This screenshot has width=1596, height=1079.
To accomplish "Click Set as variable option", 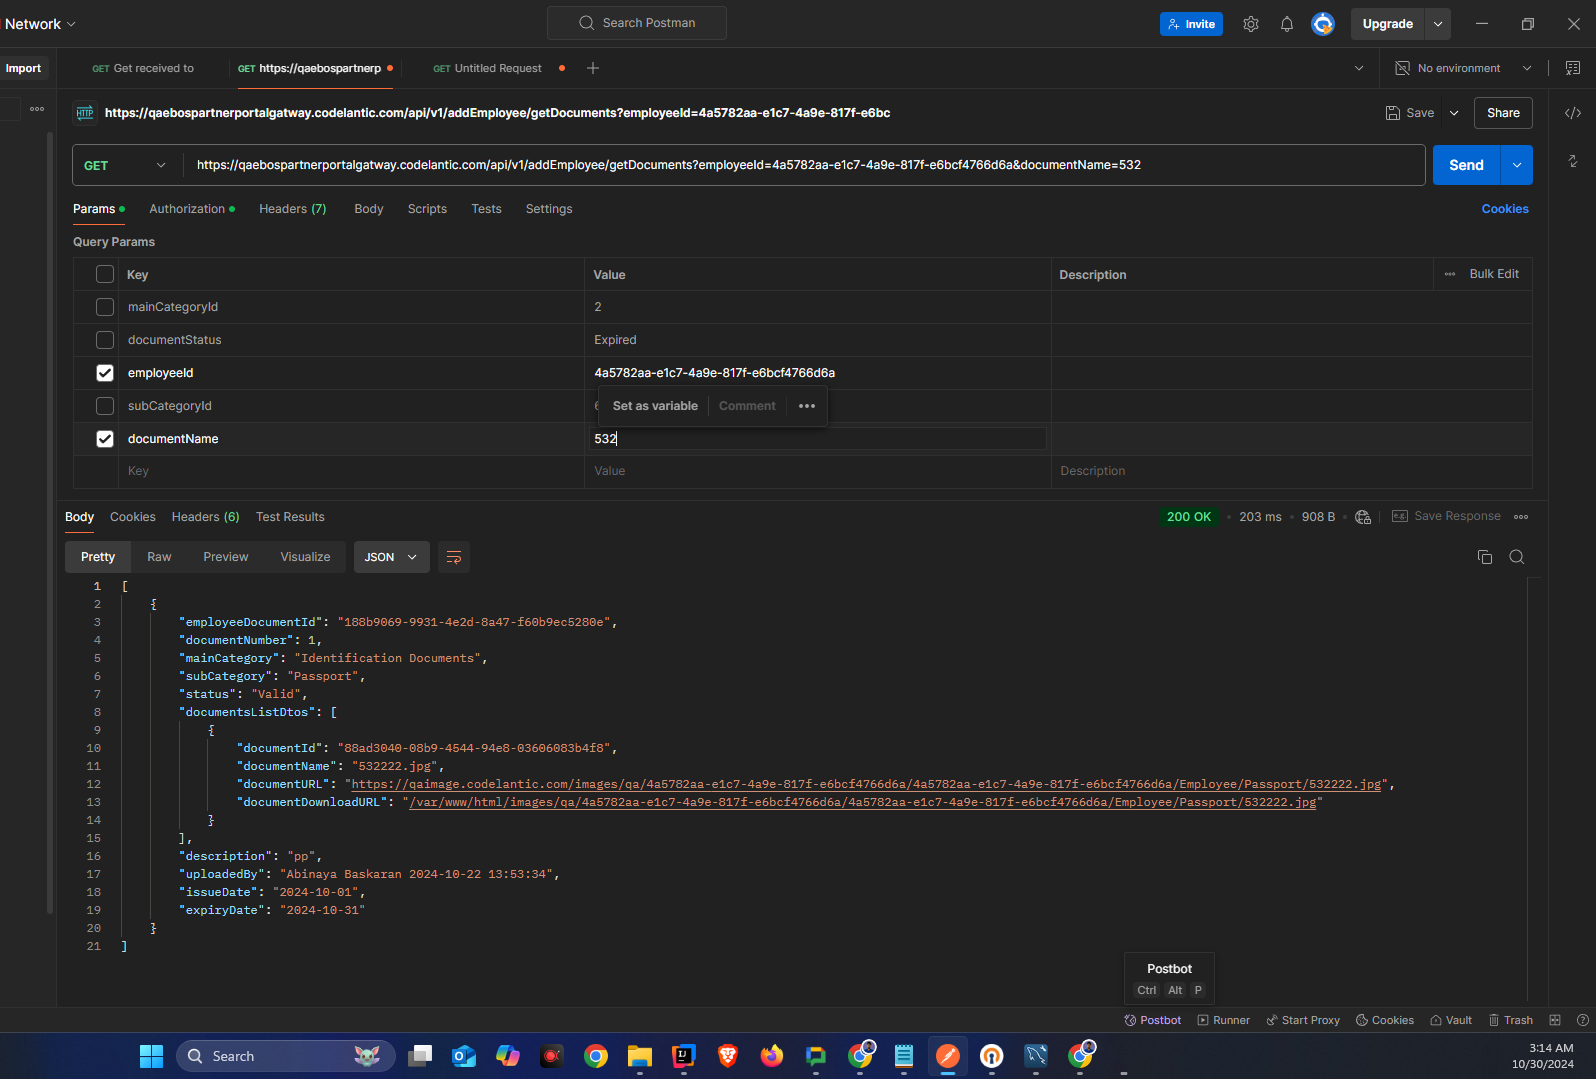I will (655, 406).
